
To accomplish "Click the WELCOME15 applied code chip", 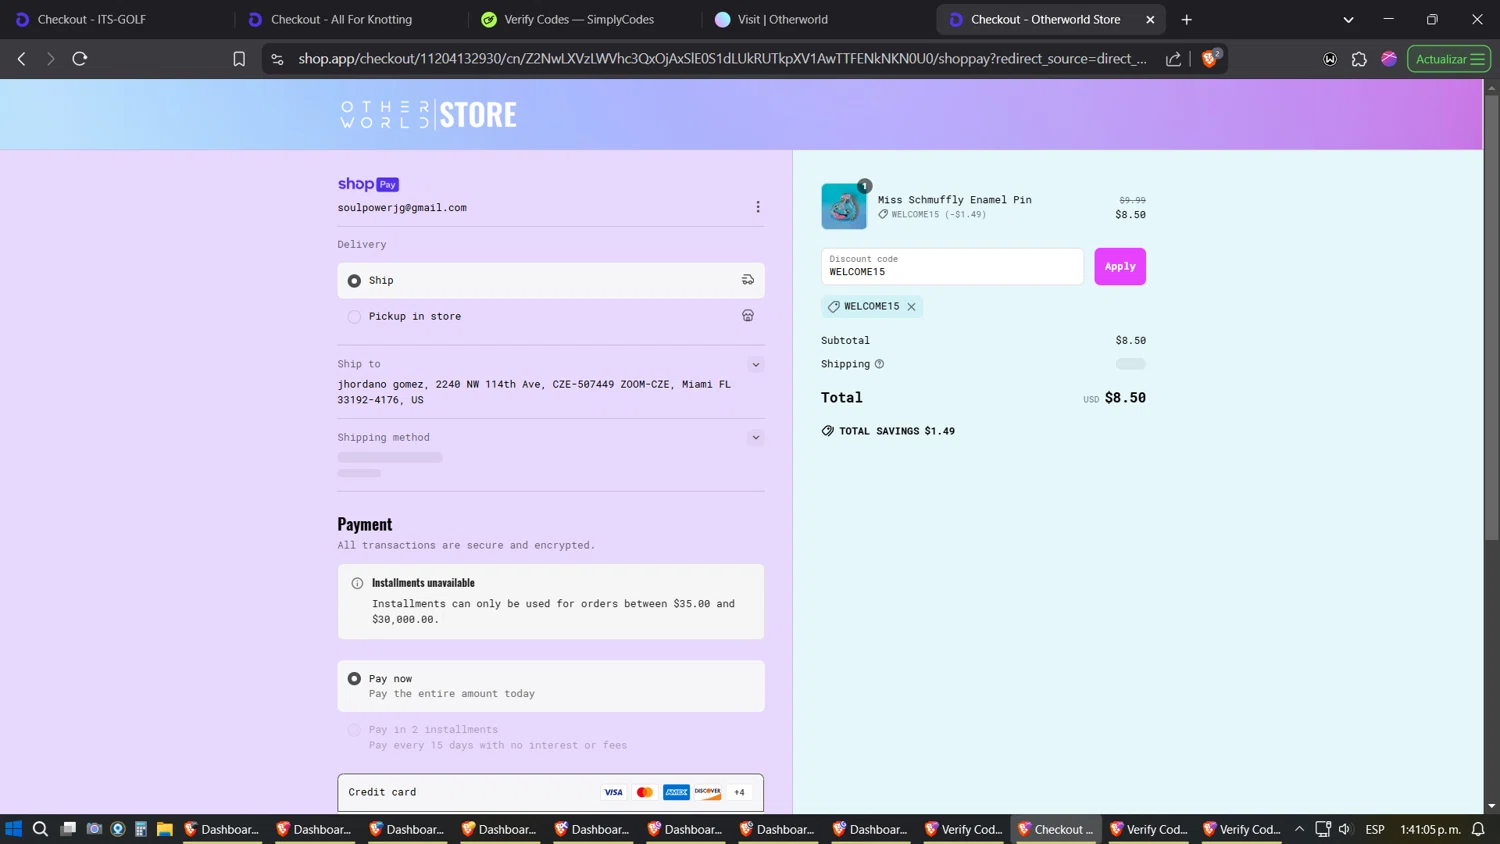I will [872, 307].
